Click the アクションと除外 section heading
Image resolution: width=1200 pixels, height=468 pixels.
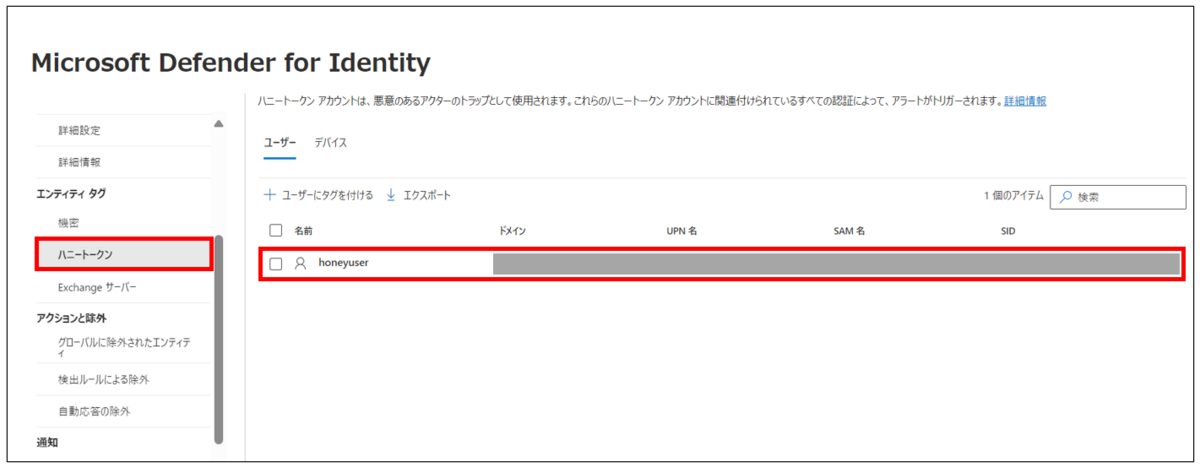coord(71,318)
